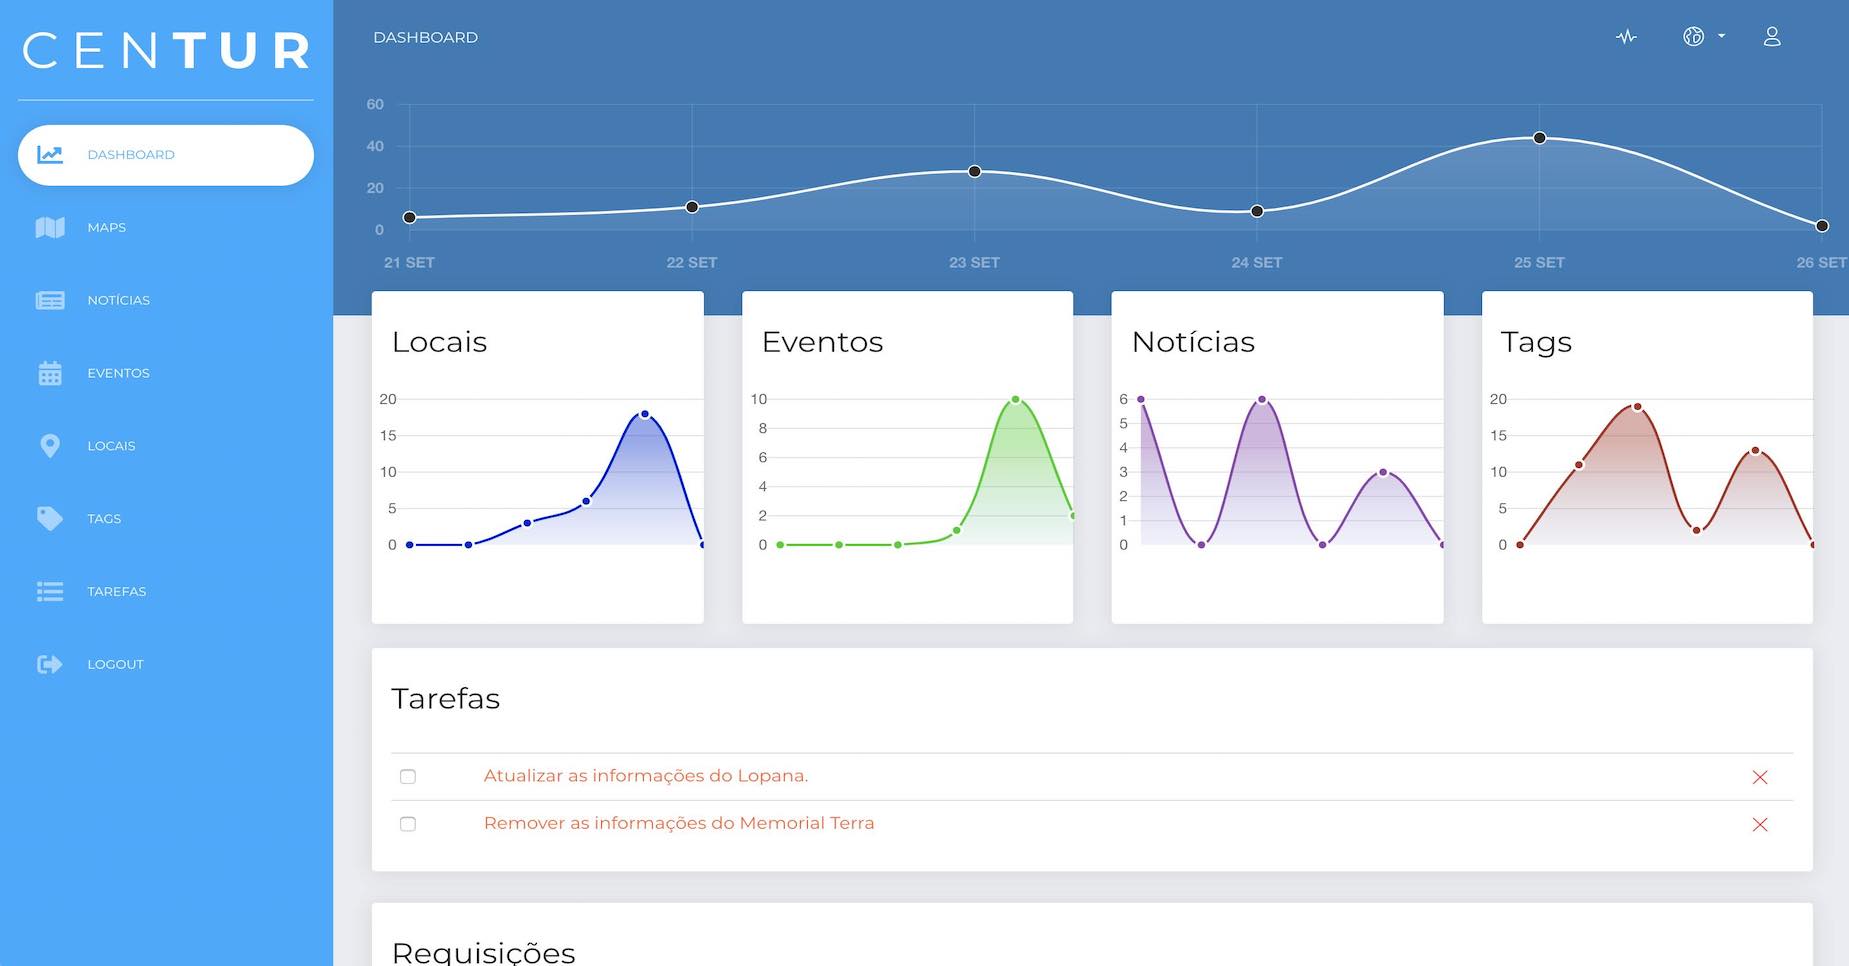
Task: Click the activity pulse icon in header
Action: coord(1626,37)
